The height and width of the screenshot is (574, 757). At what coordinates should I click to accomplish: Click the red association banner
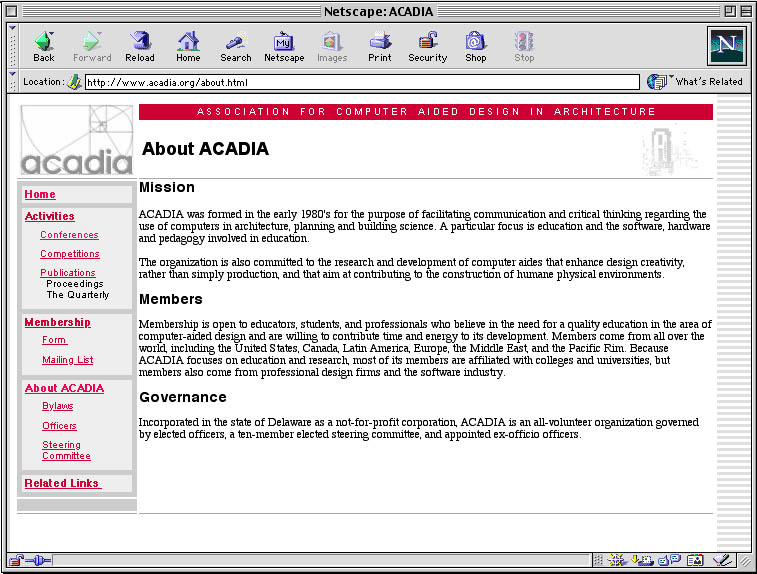pos(426,112)
